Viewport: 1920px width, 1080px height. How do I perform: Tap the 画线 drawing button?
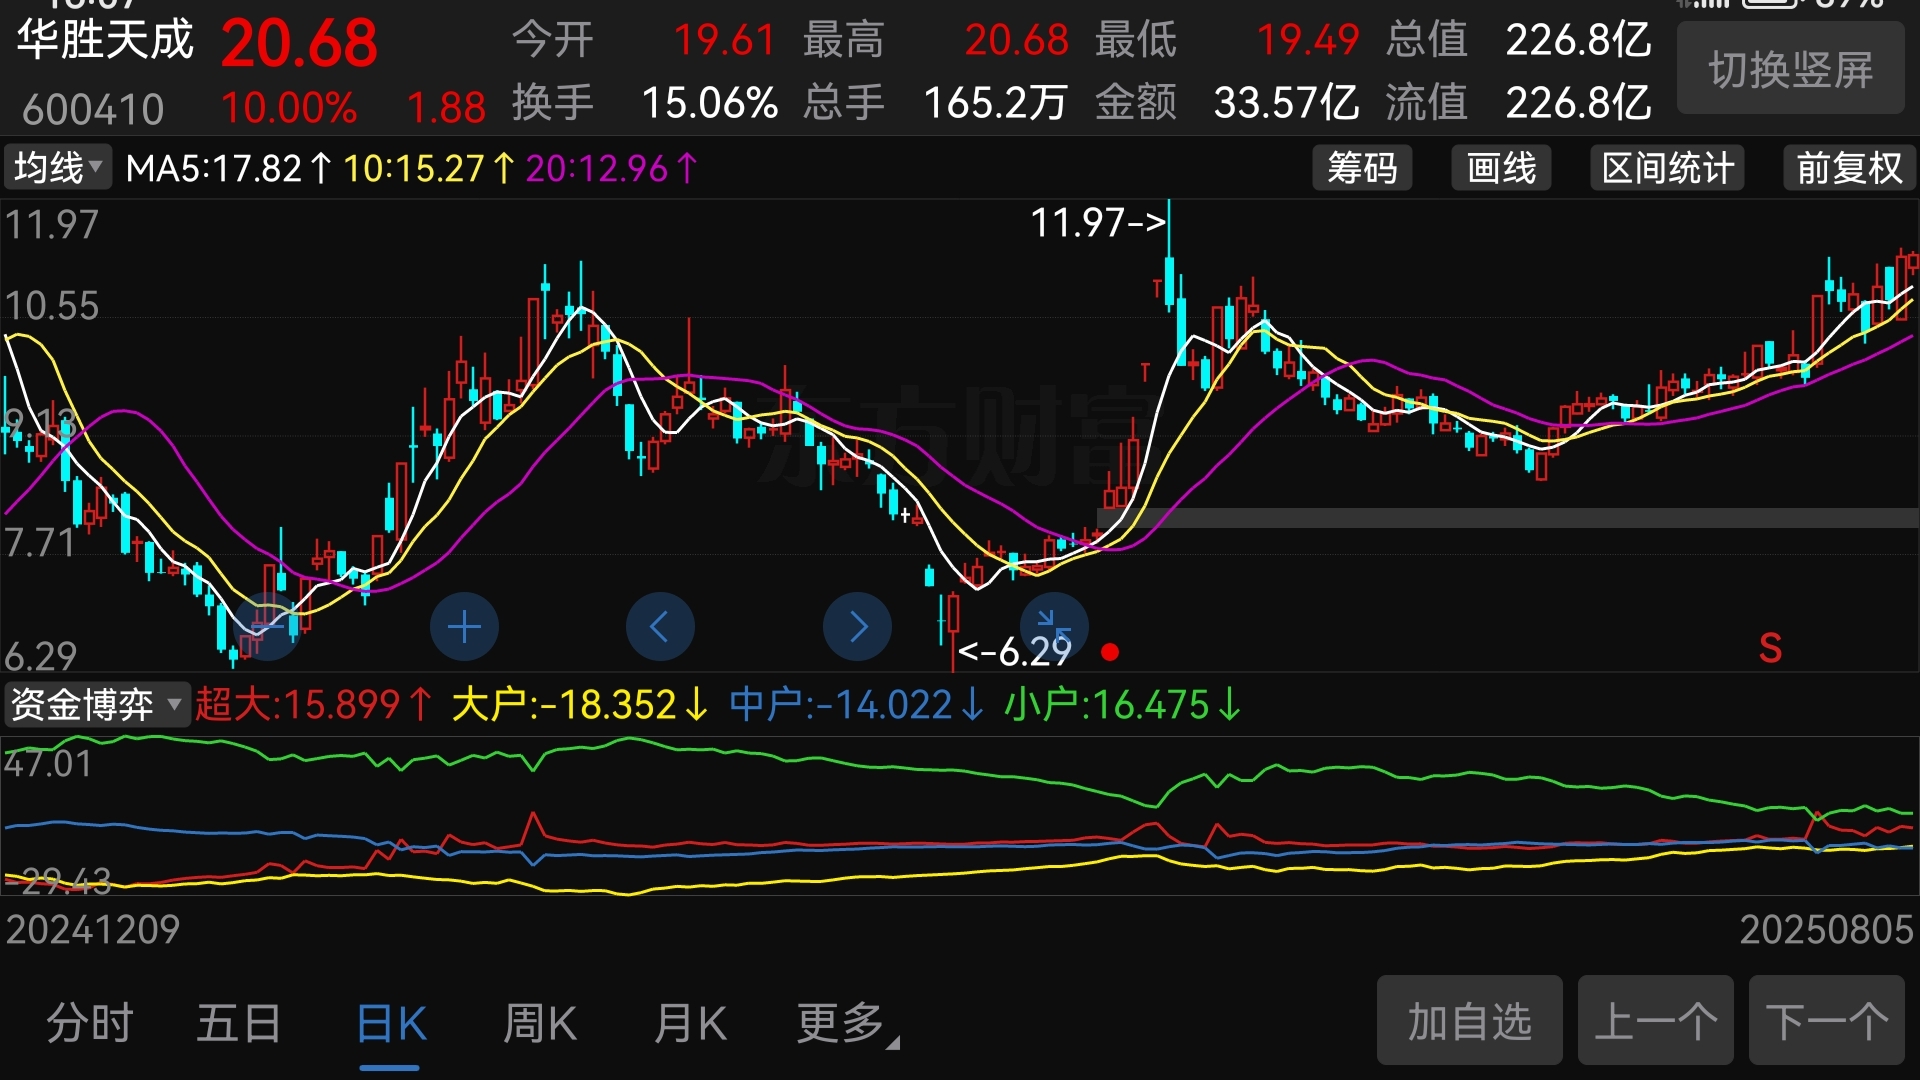pyautogui.click(x=1501, y=168)
